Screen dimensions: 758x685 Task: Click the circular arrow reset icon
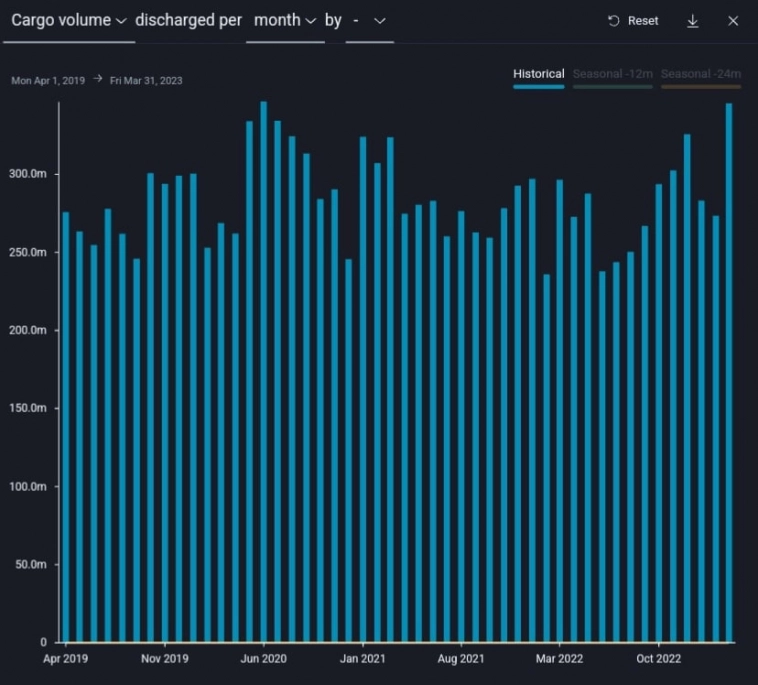tap(614, 21)
